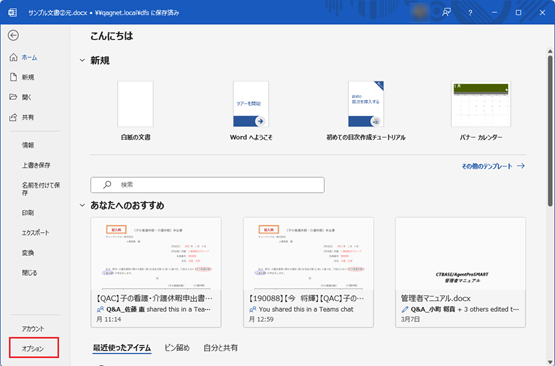Click the search magnifier icon

107,185
